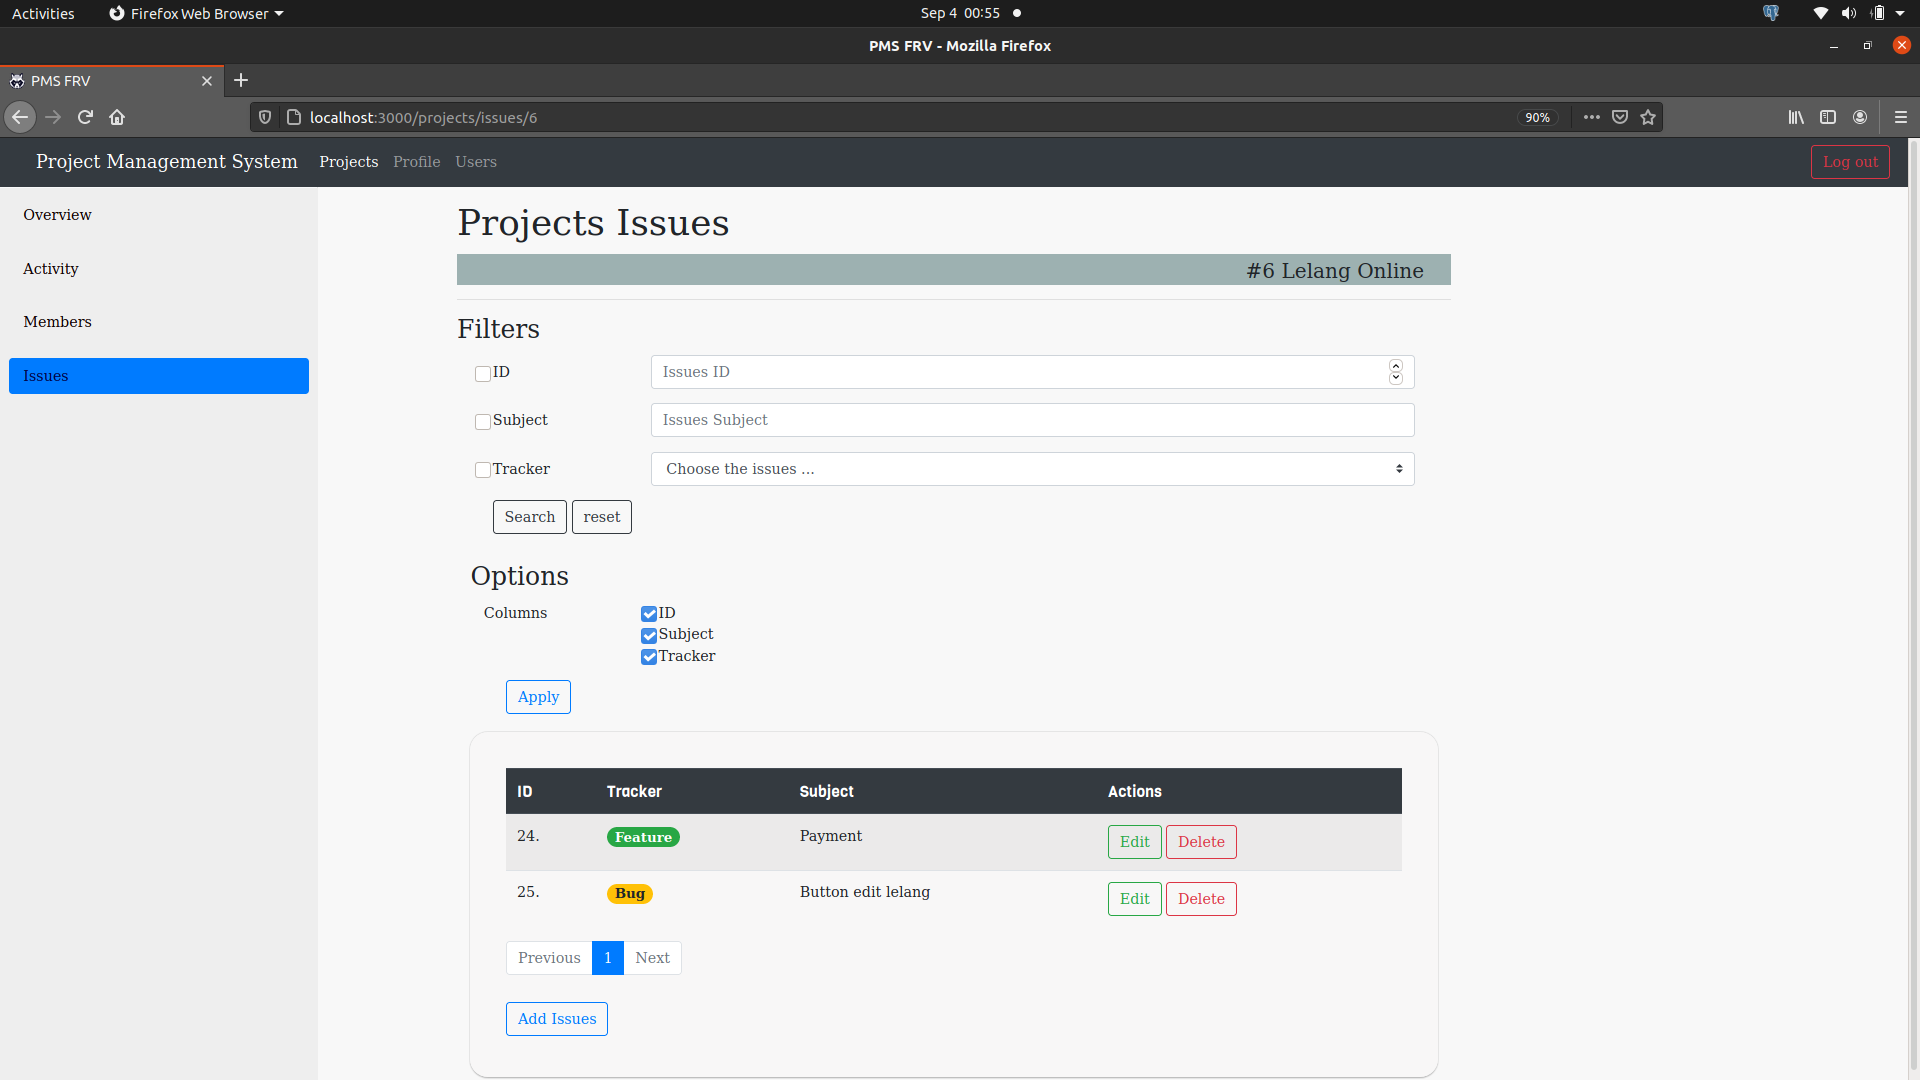Open a new browser tab

(x=241, y=80)
